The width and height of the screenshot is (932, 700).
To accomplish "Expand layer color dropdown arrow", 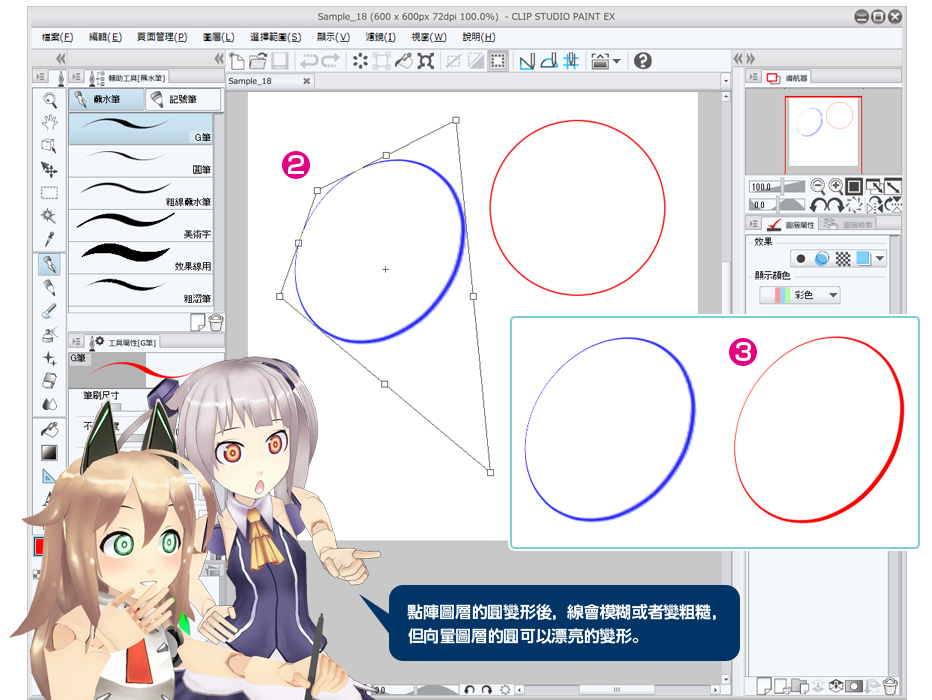I will tap(880, 258).
